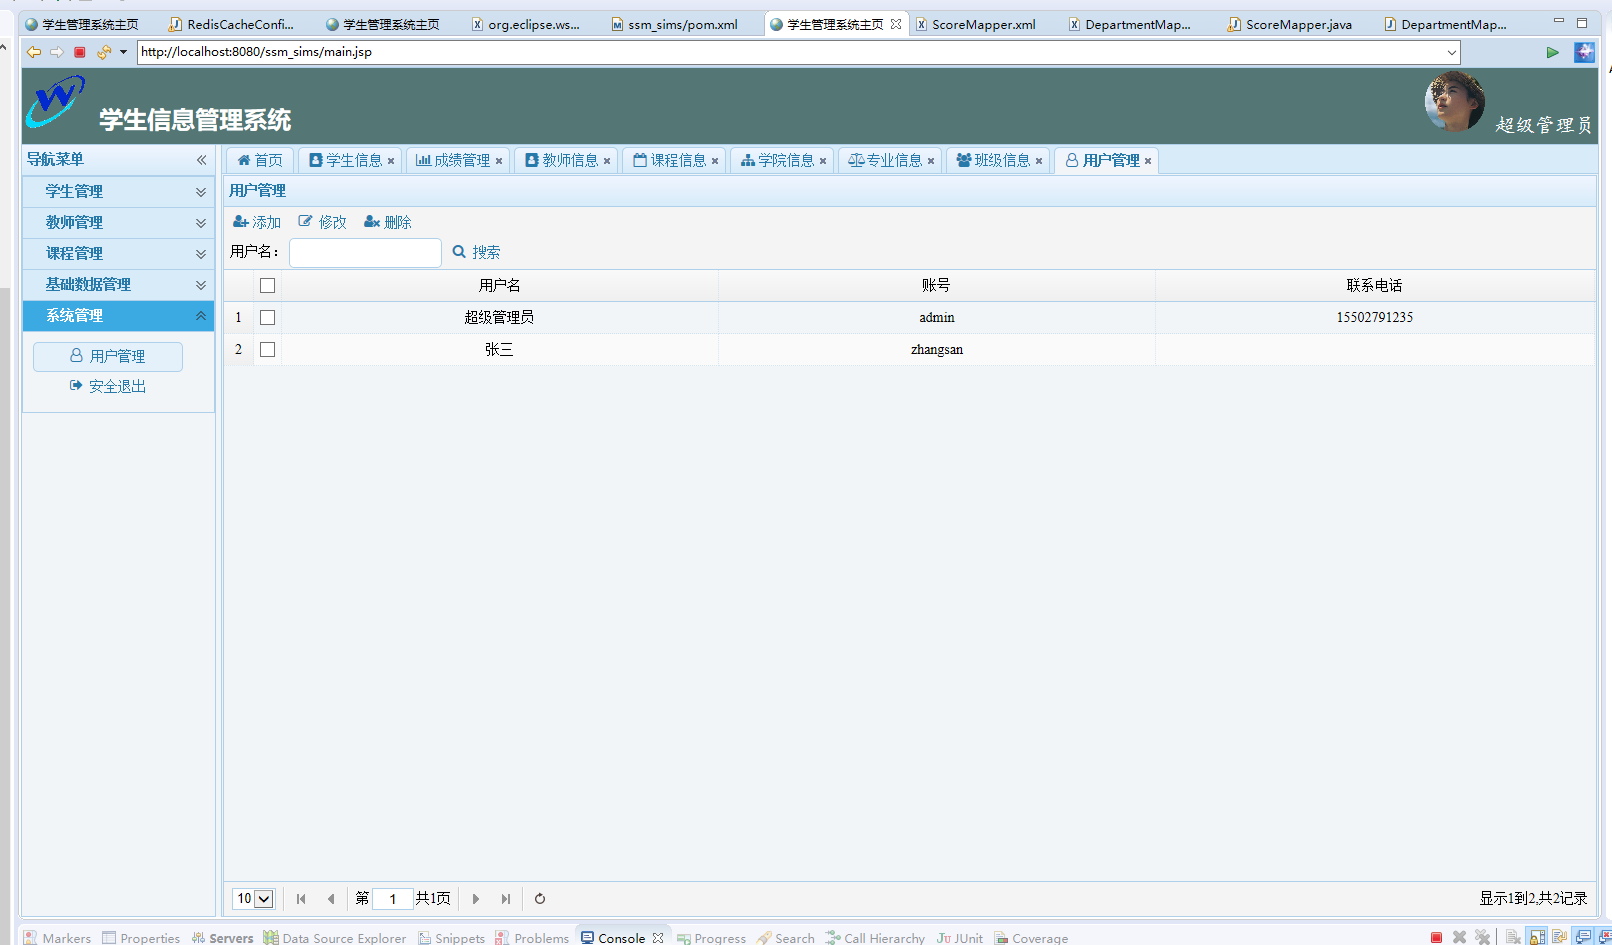Click the green Run icon in Eclipse toolbar

(x=1553, y=51)
